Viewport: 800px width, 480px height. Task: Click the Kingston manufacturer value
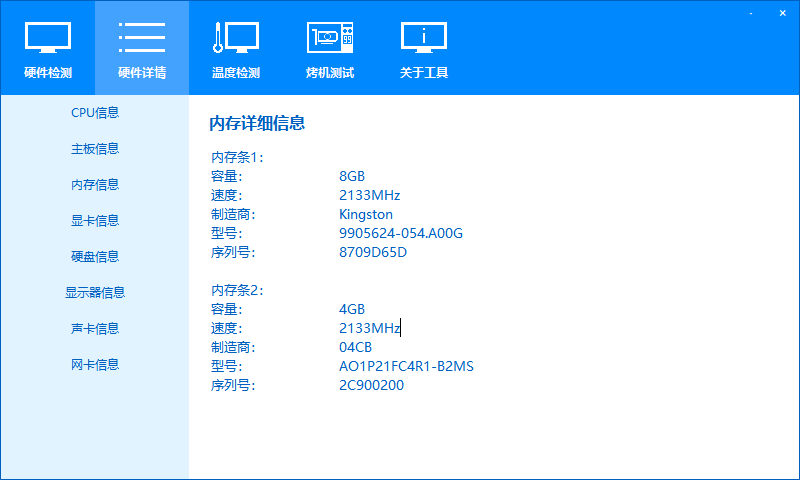366,214
